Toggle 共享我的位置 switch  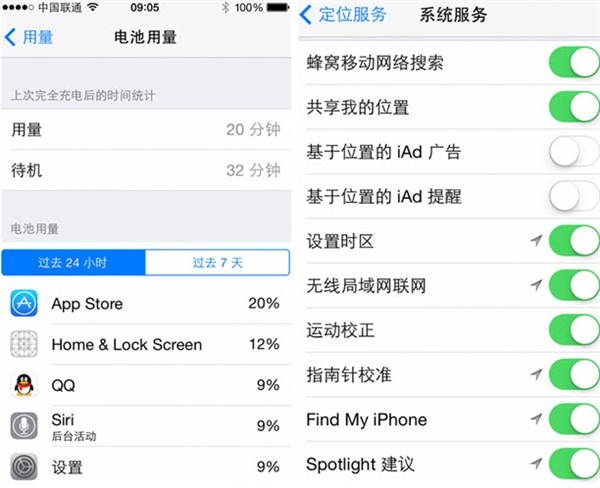coord(574,107)
